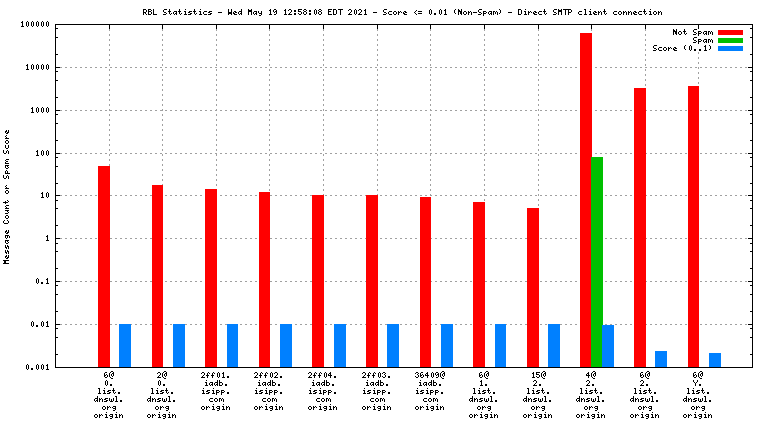The width and height of the screenshot is (768, 432).
Task: Click the blue score bar for 6@Y.list.dnswl.org
Action: (715, 359)
